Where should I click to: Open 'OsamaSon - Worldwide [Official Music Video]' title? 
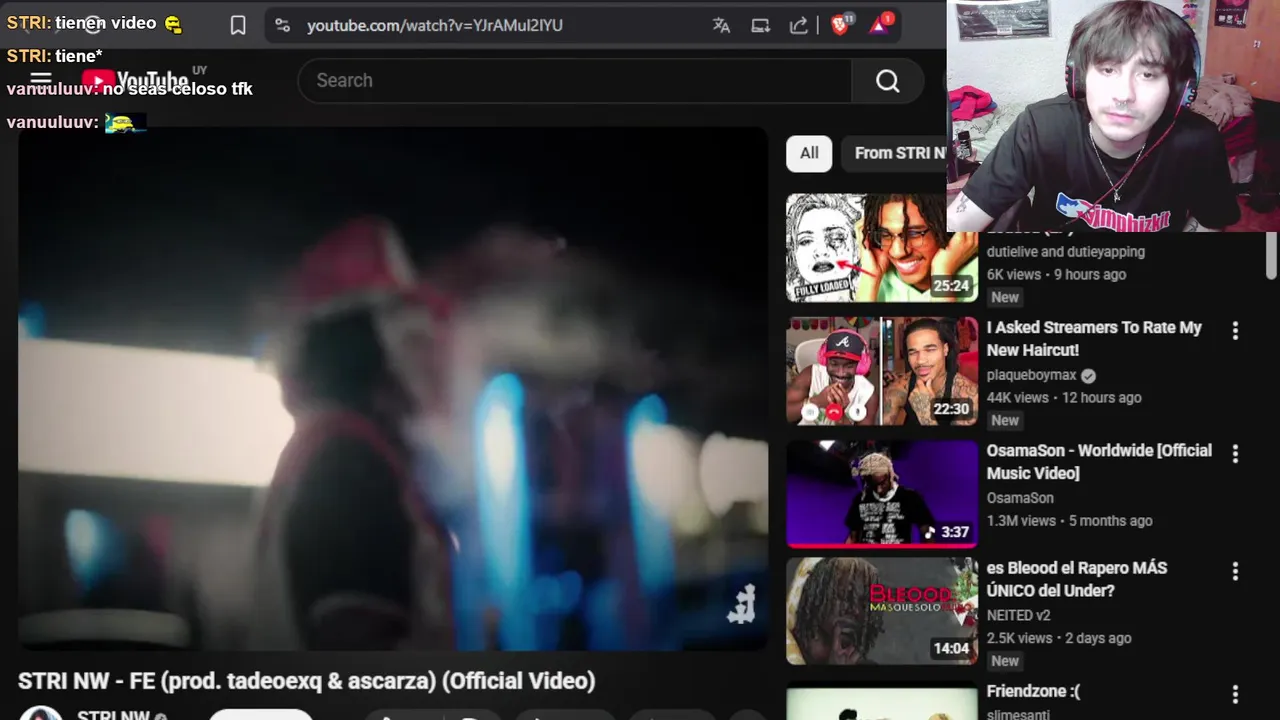tap(1099, 462)
